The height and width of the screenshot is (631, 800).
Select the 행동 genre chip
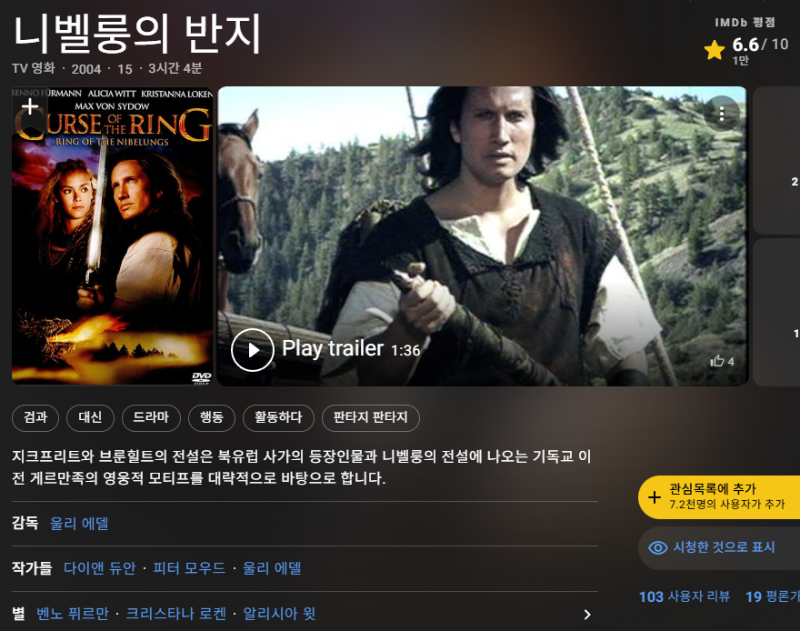tap(211, 418)
